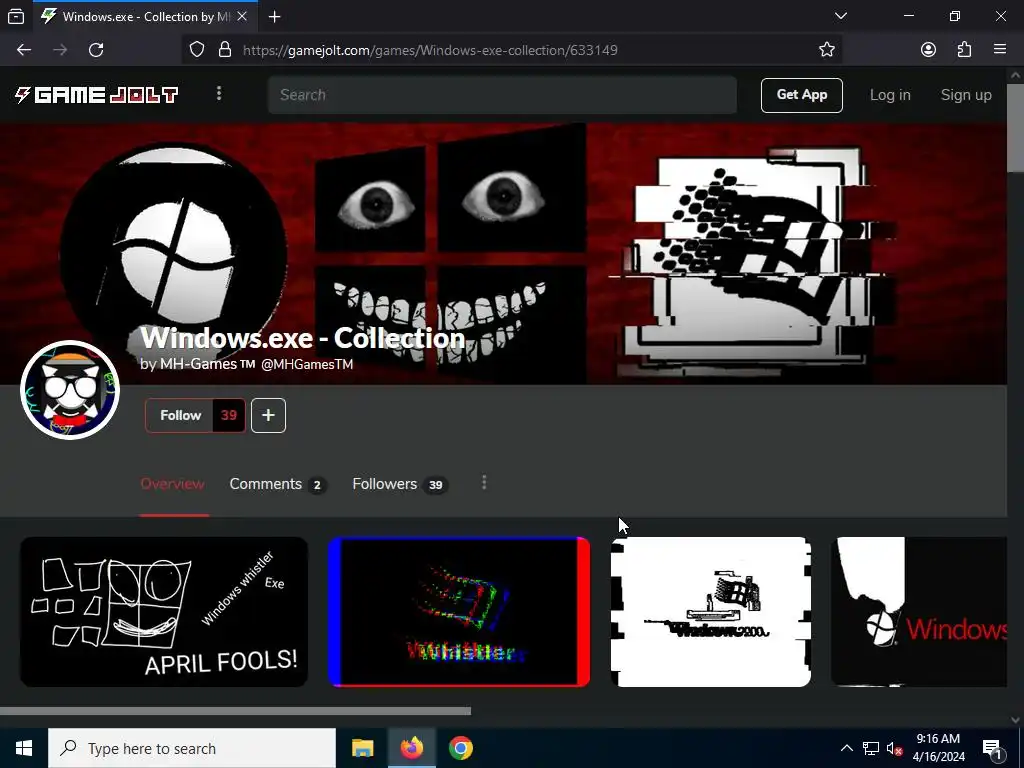
Task: Open the notification center icon
Action: coord(992,748)
